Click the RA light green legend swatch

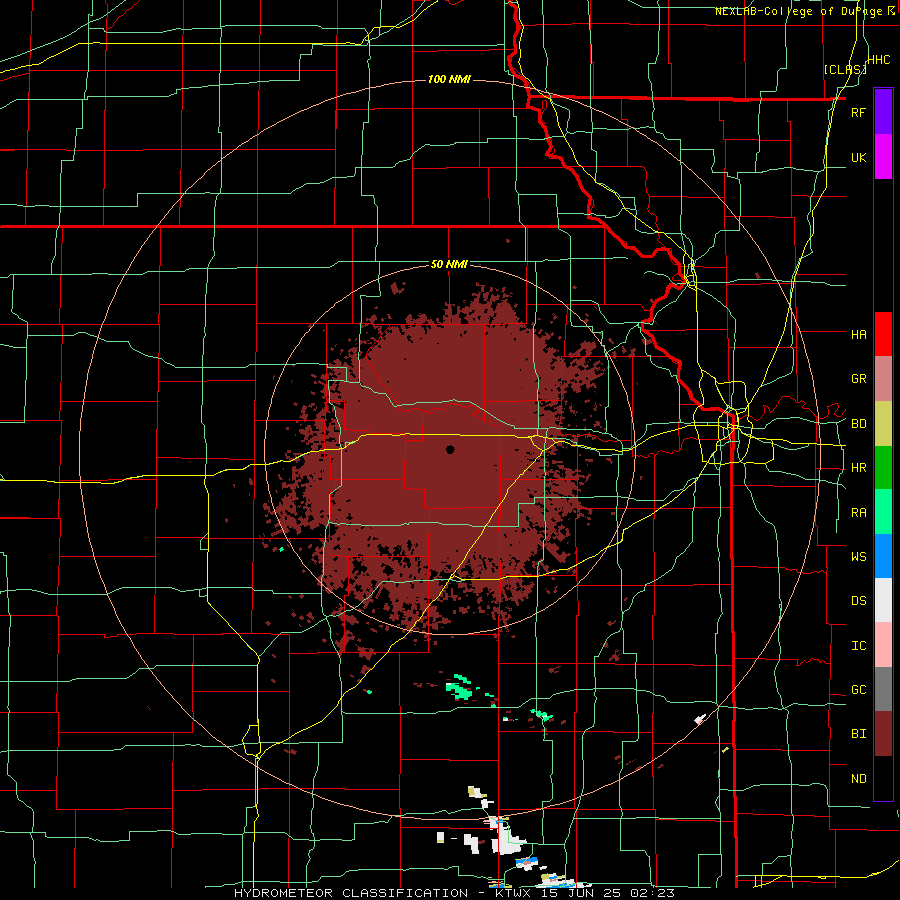[x=883, y=512]
